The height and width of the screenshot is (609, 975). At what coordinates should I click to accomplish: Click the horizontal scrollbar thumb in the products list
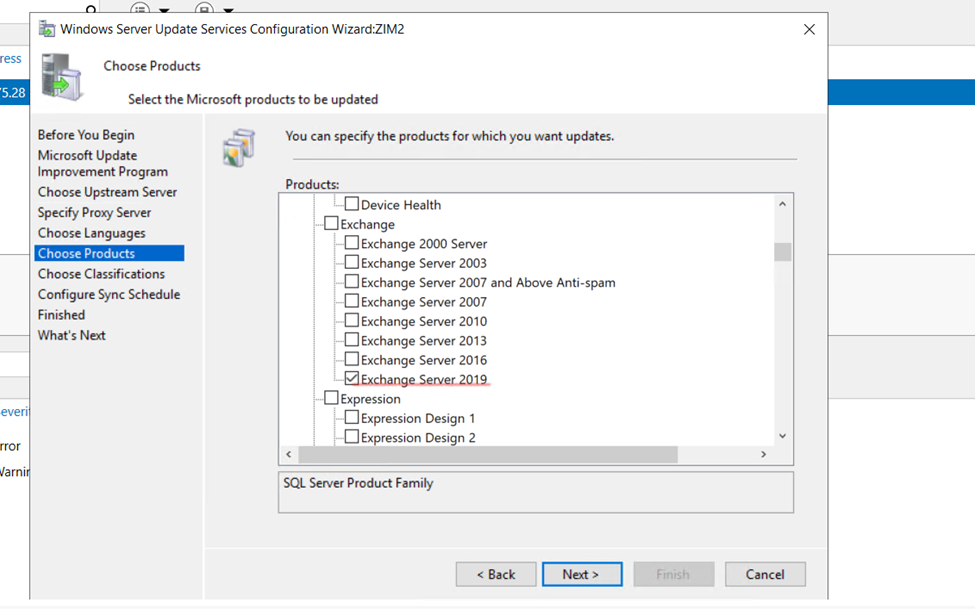click(x=487, y=454)
